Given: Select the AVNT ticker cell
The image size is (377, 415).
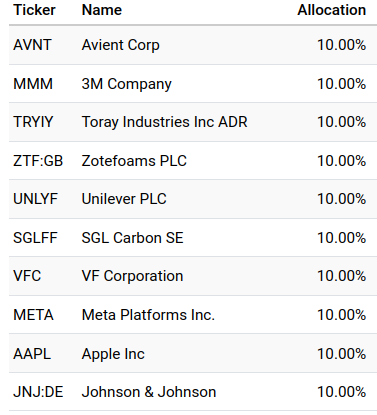Looking at the screenshot, I should 32,45.
